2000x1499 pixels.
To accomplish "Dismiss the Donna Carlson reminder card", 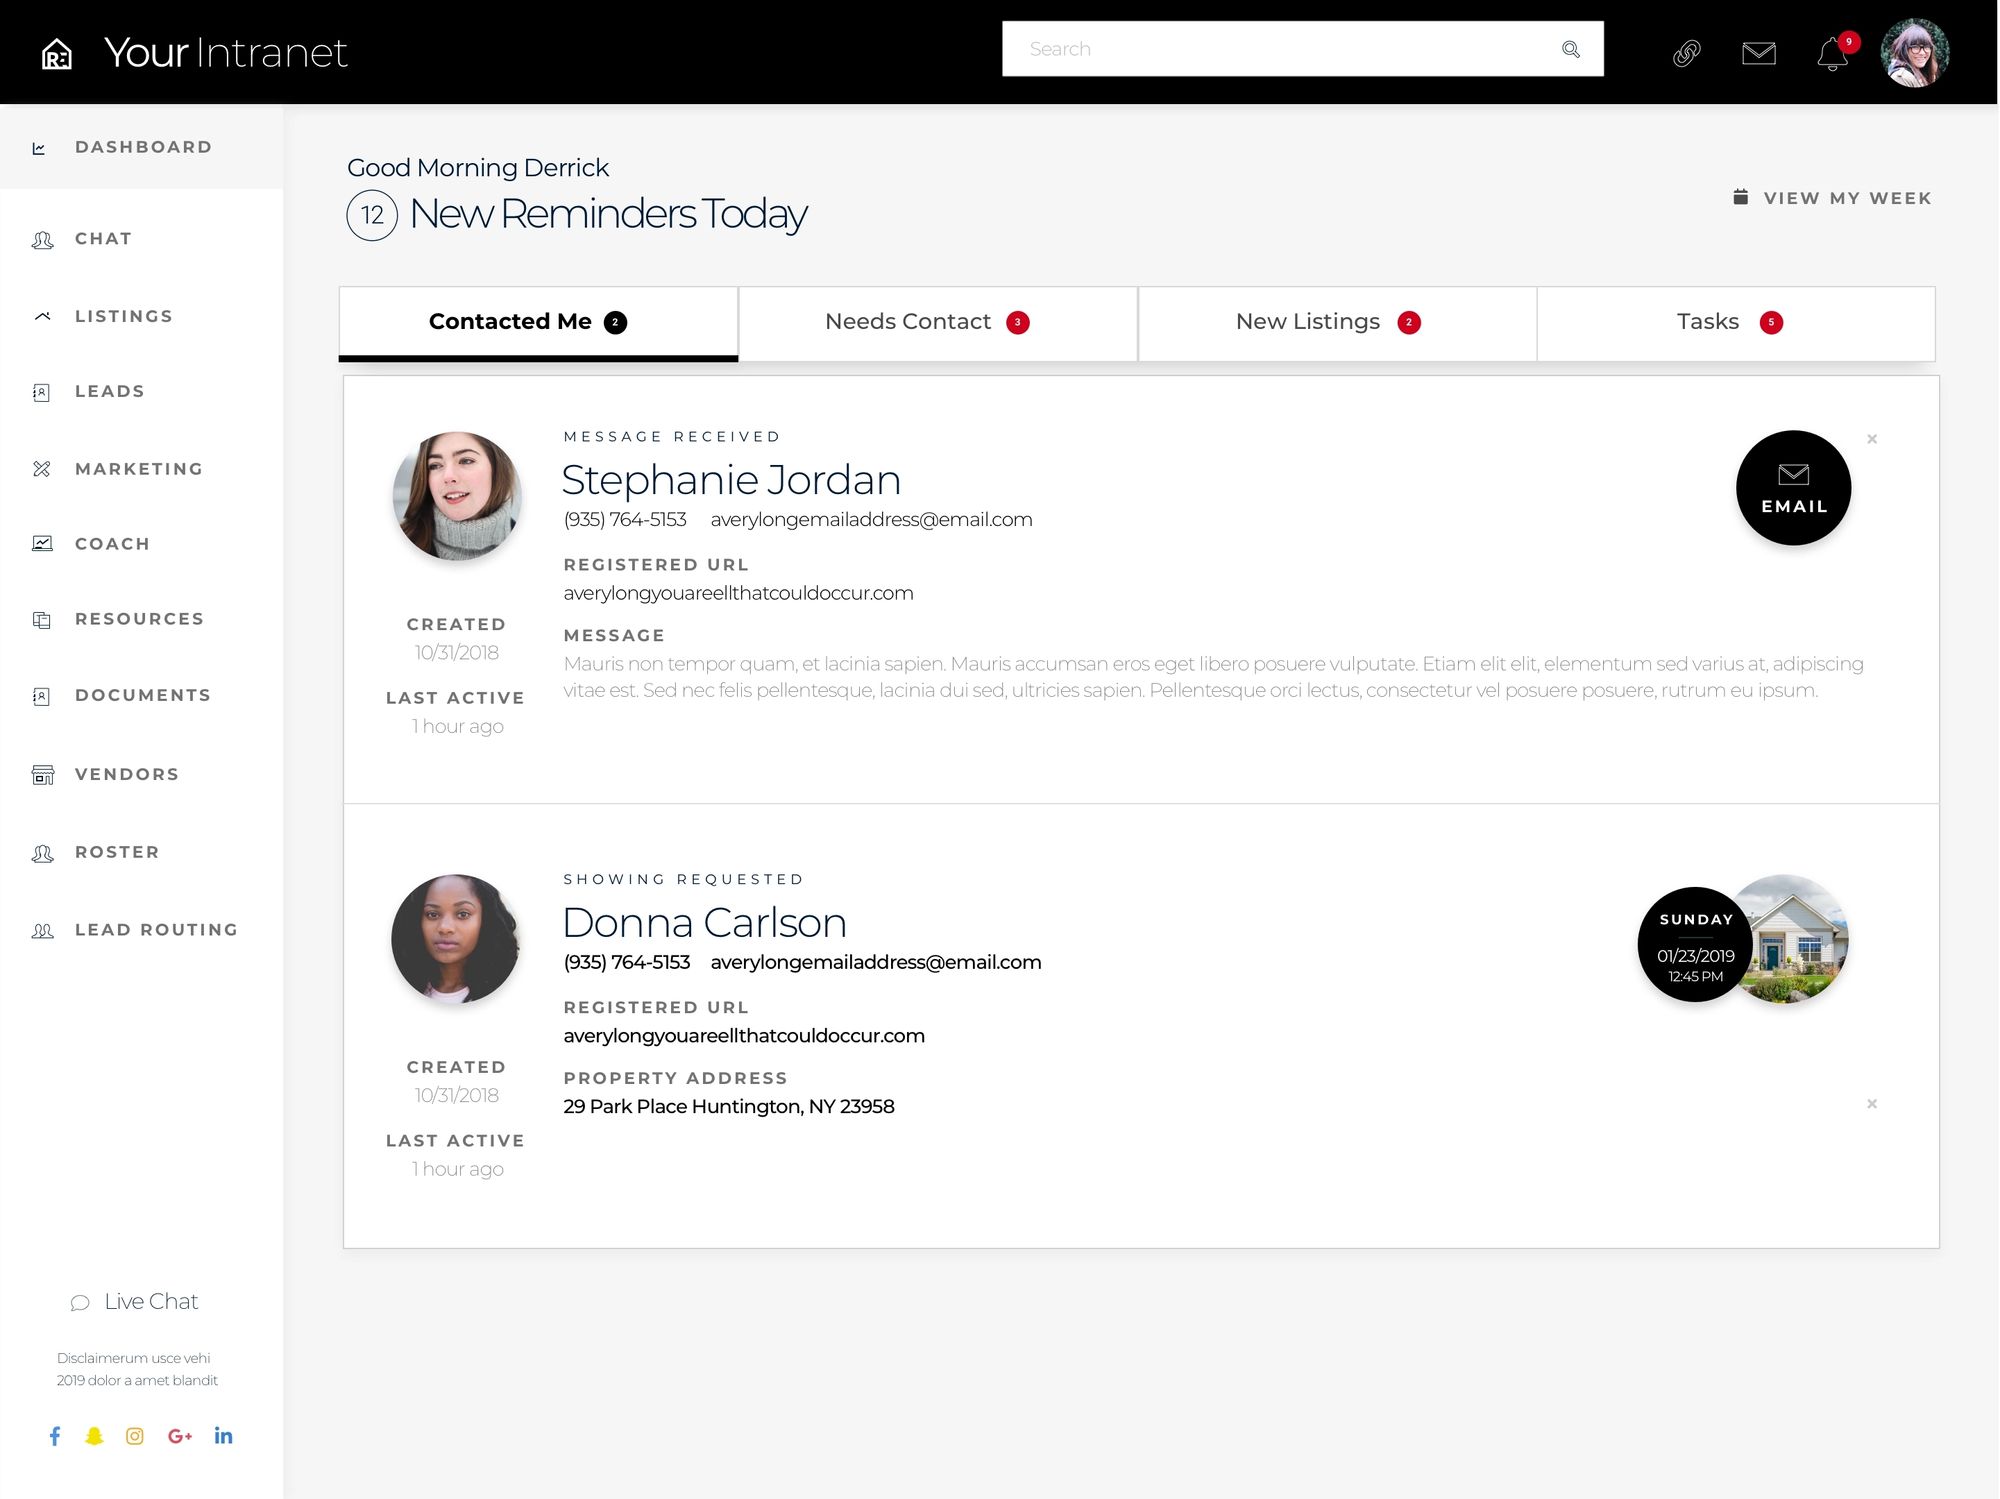I will pyautogui.click(x=1872, y=1104).
